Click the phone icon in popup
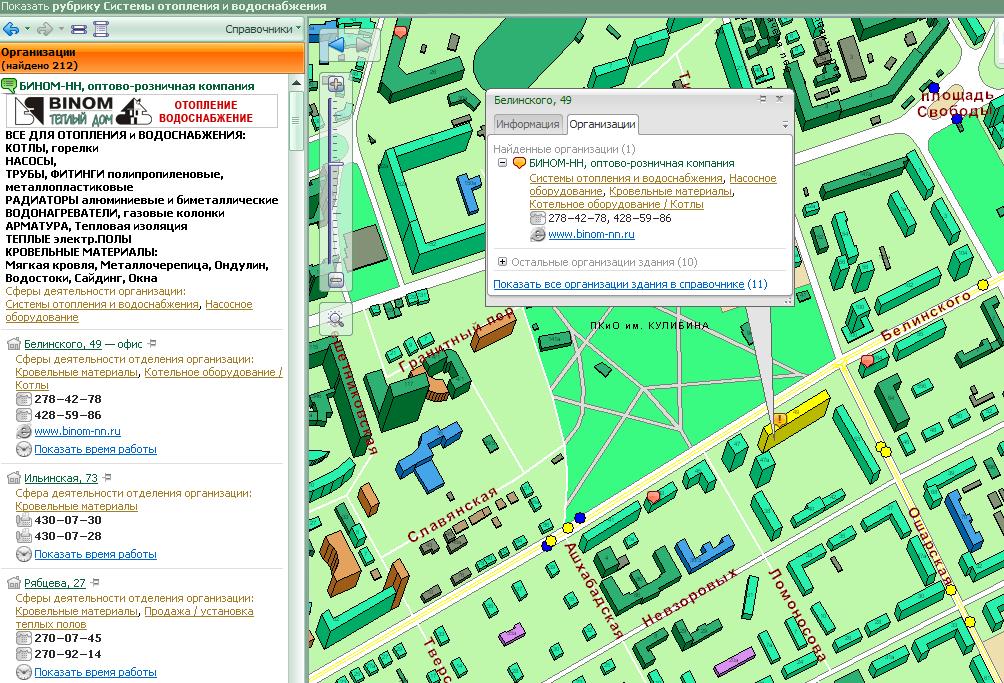This screenshot has height=683, width=1004. pos(537,218)
